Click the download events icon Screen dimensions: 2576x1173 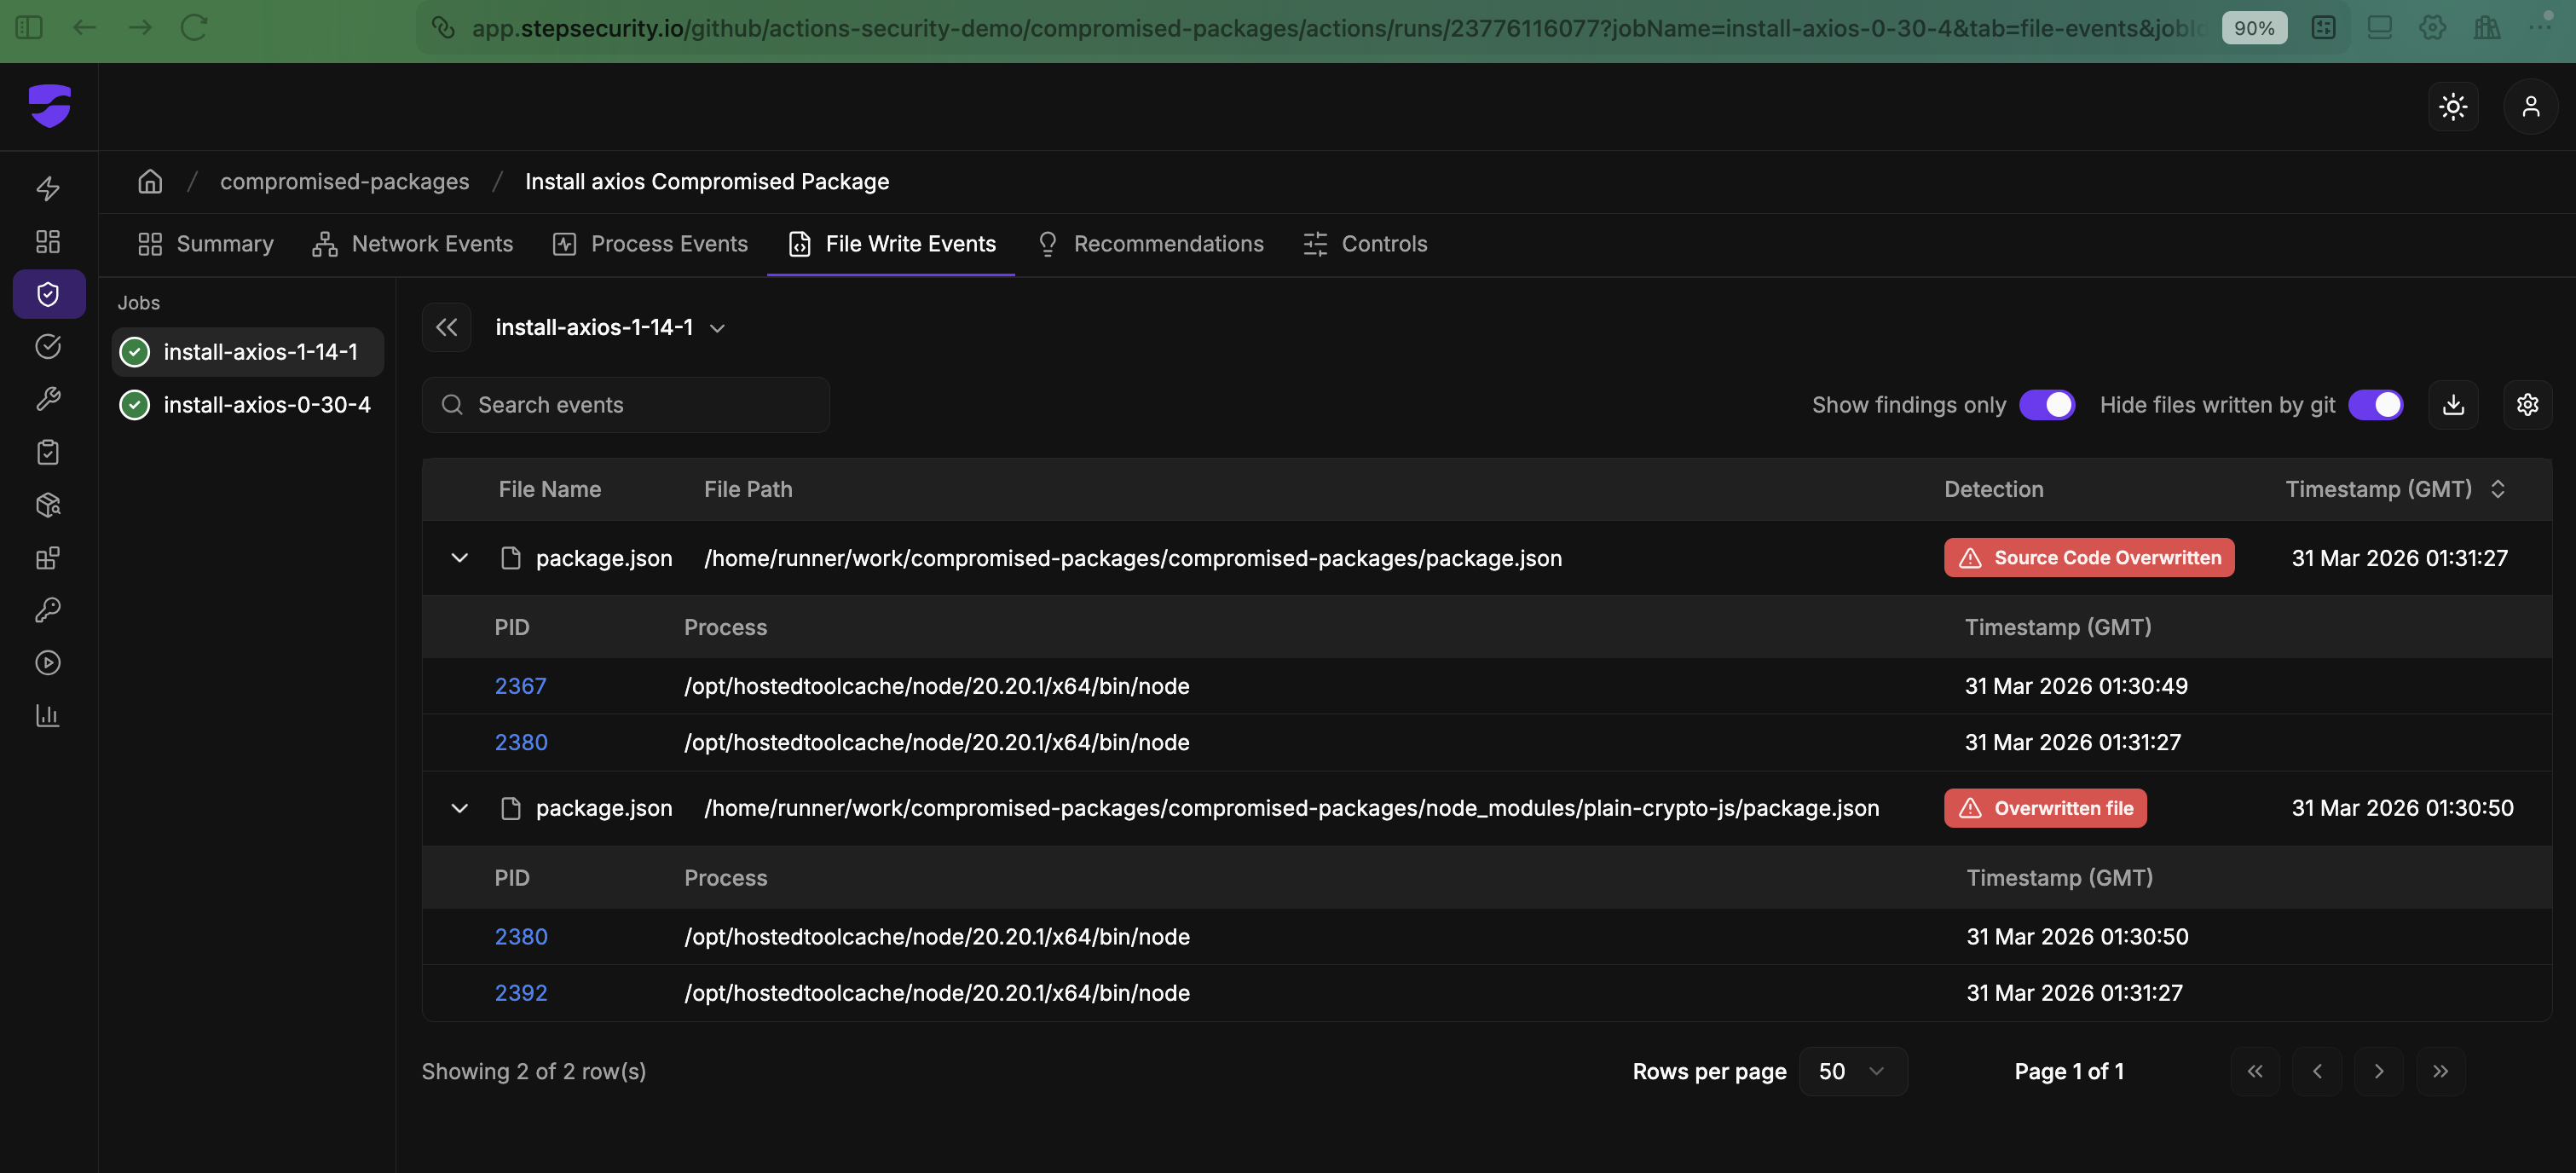[x=2453, y=405]
